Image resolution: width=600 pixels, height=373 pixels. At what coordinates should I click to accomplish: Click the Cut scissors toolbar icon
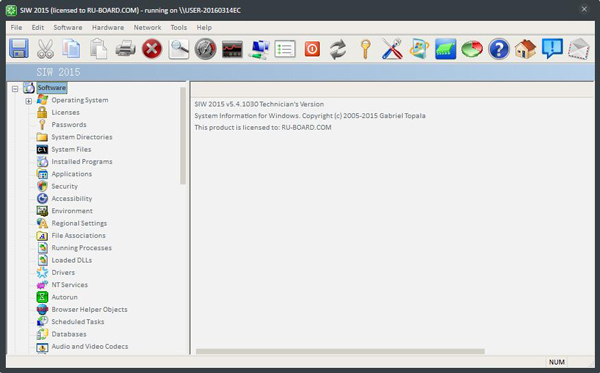[45, 49]
